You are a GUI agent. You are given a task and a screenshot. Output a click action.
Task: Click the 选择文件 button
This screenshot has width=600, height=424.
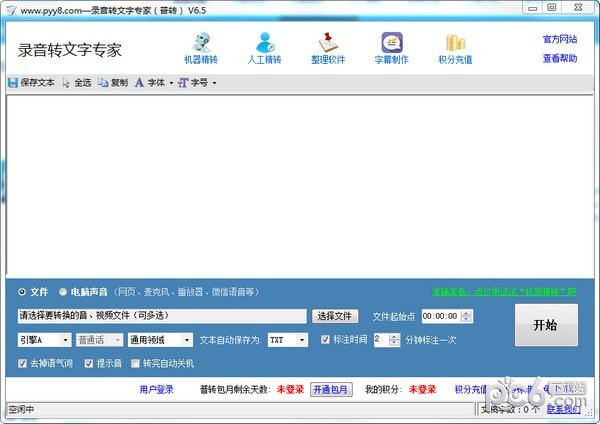click(x=335, y=316)
